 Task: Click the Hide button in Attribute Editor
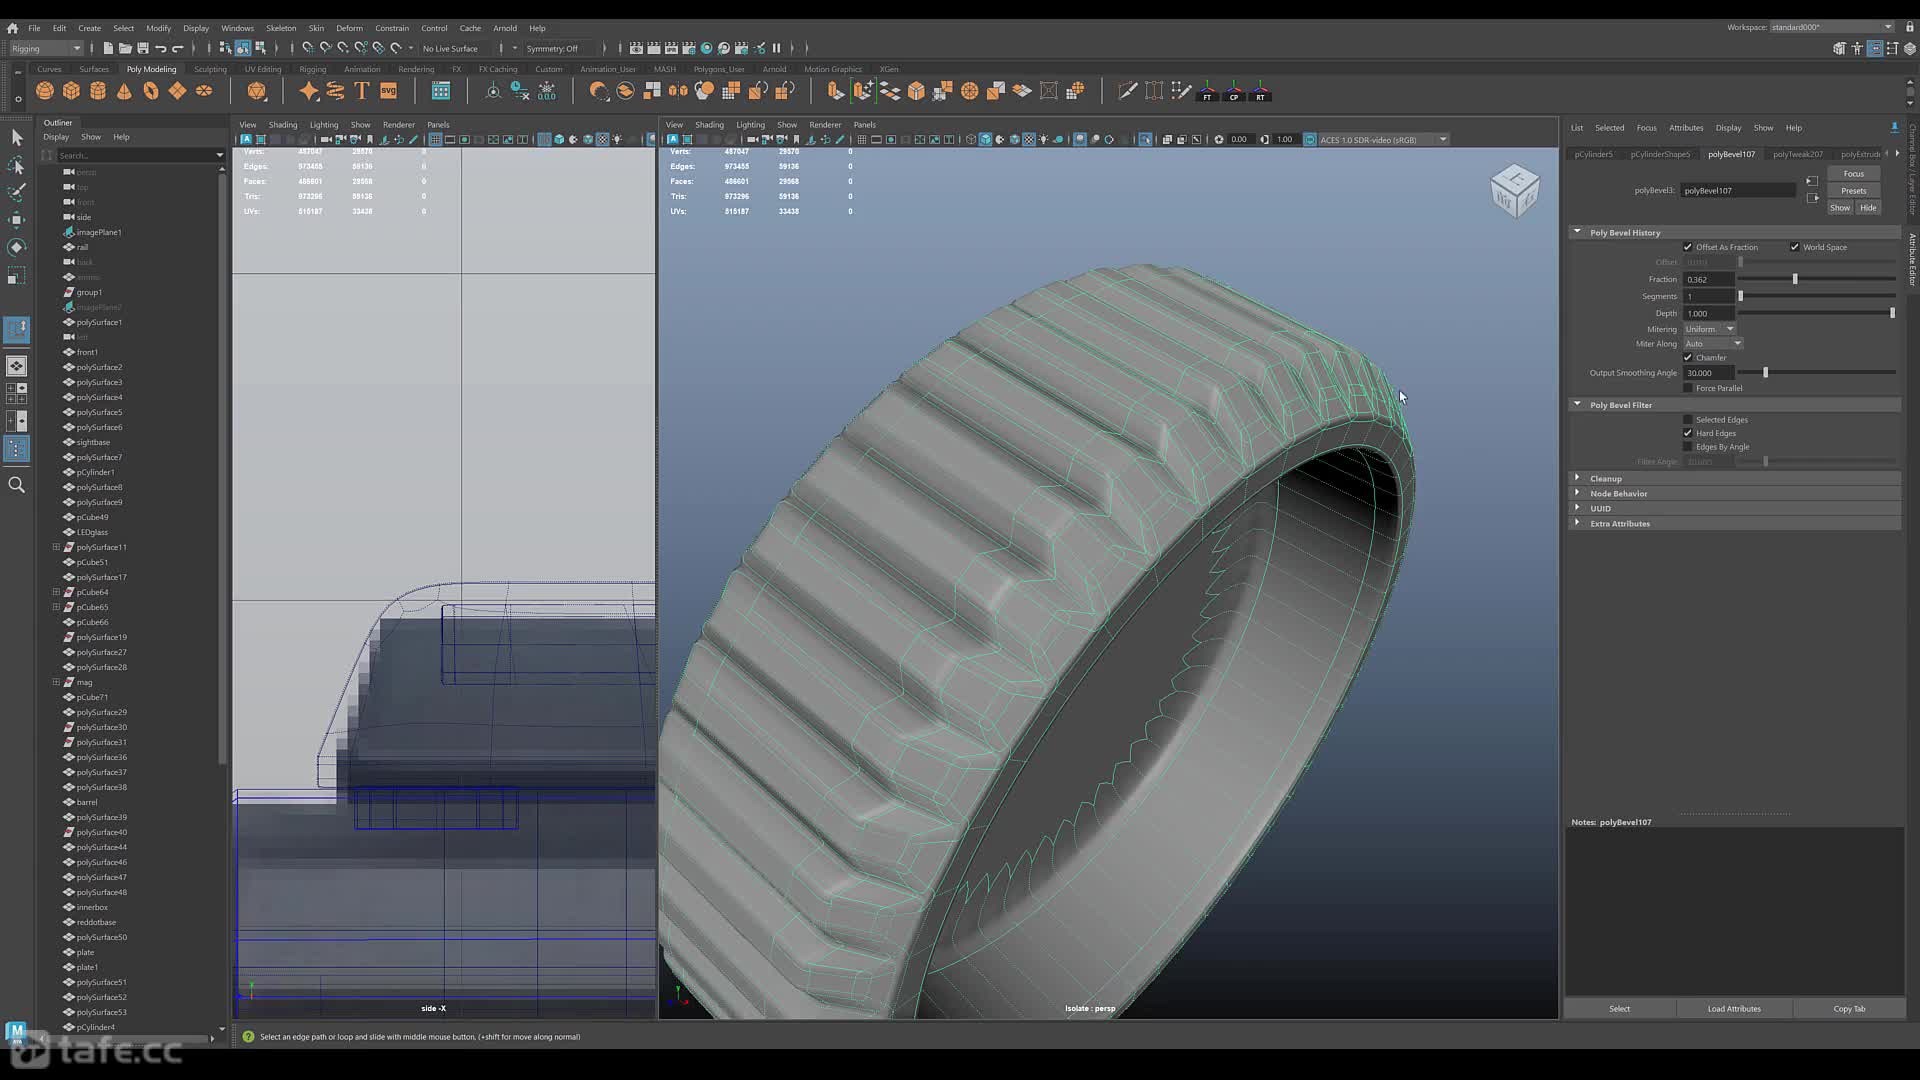click(x=1867, y=208)
